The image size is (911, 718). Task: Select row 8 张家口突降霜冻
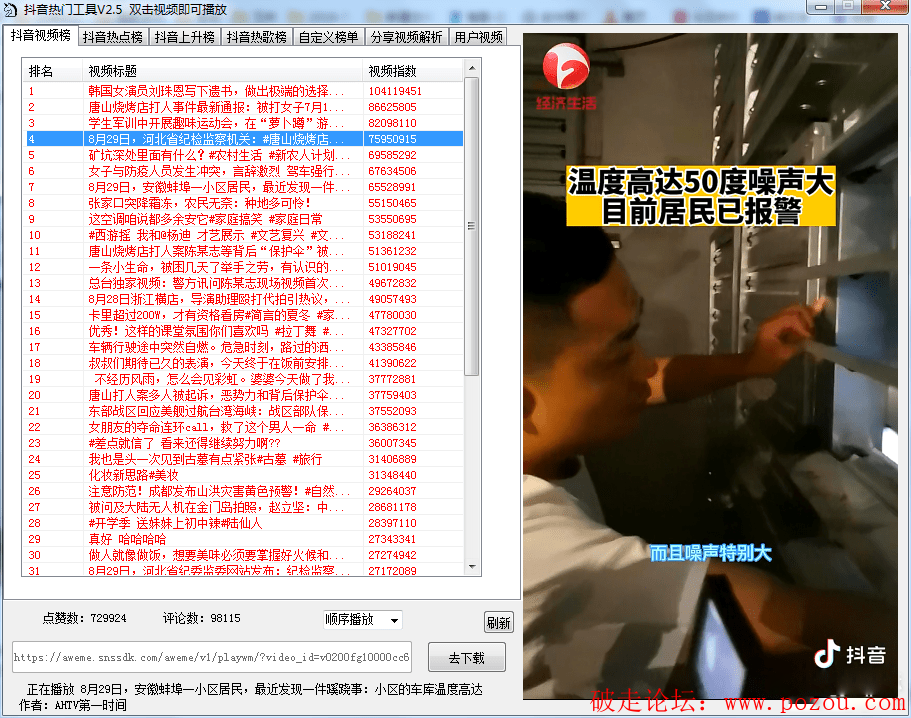tap(245, 203)
